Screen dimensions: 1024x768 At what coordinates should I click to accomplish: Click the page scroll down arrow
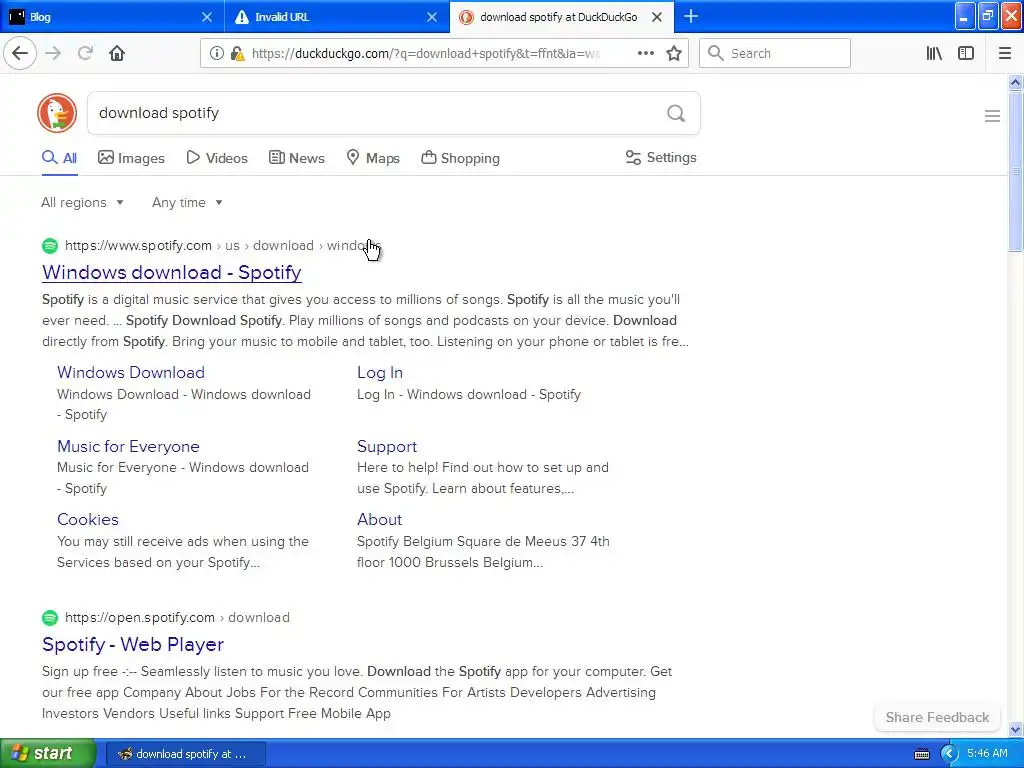[x=1015, y=729]
